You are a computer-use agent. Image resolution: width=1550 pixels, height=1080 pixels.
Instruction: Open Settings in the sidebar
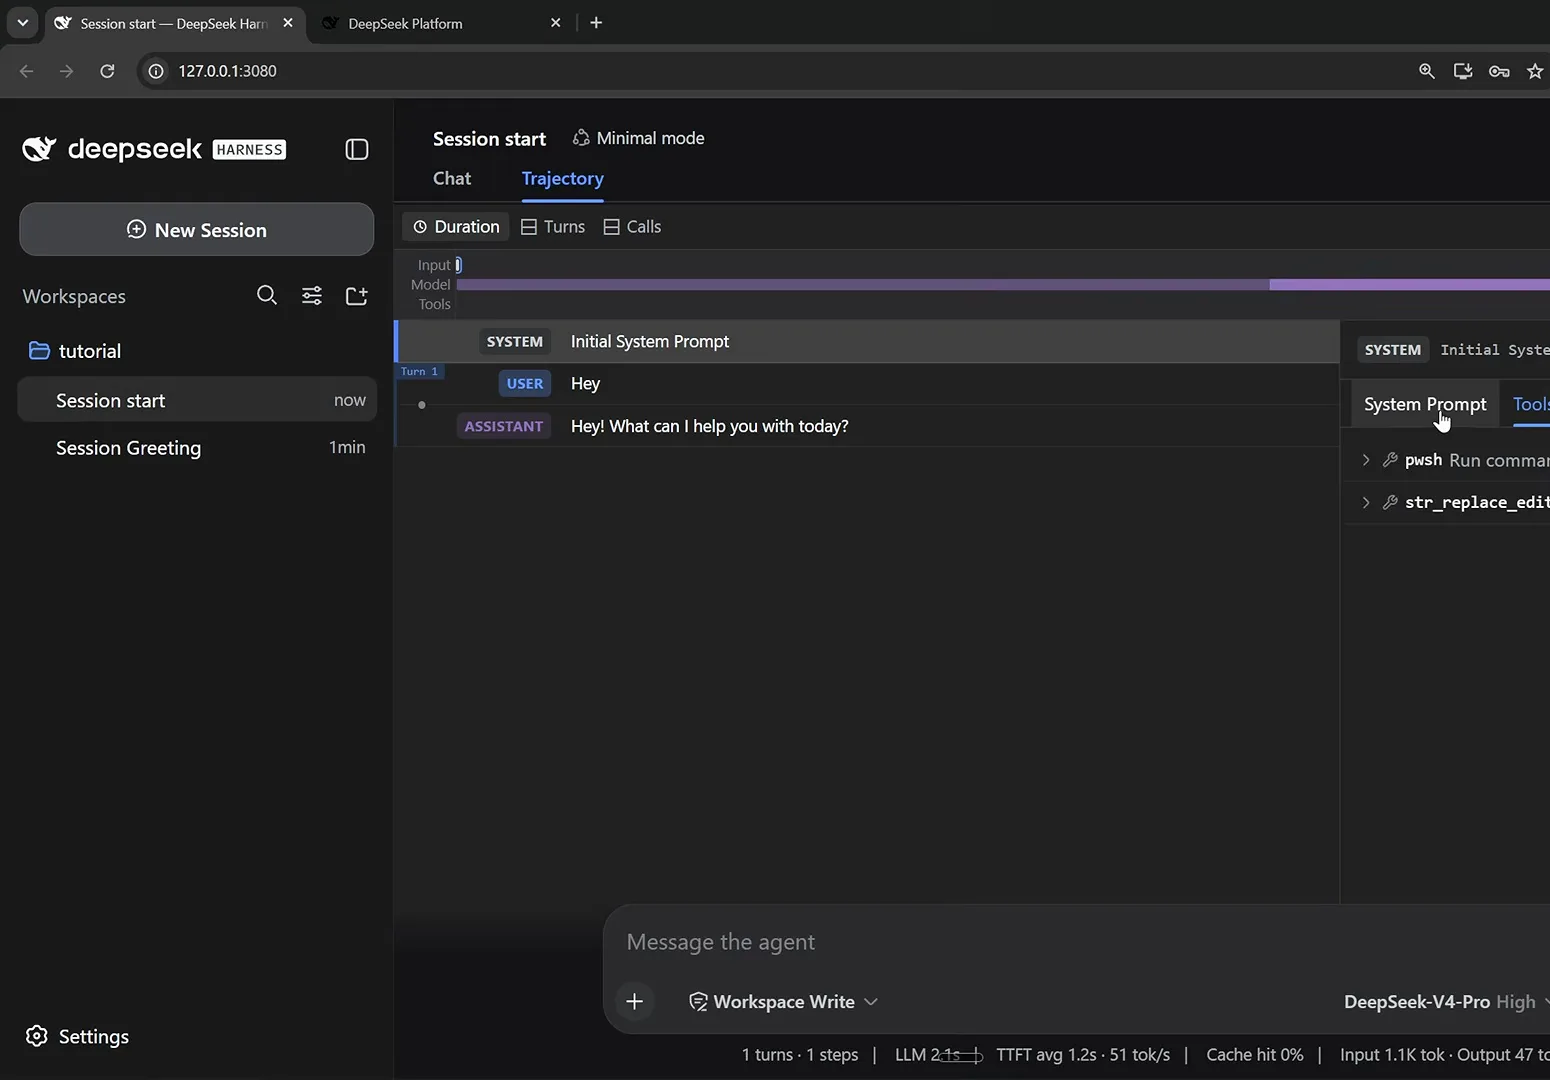pos(77,1036)
